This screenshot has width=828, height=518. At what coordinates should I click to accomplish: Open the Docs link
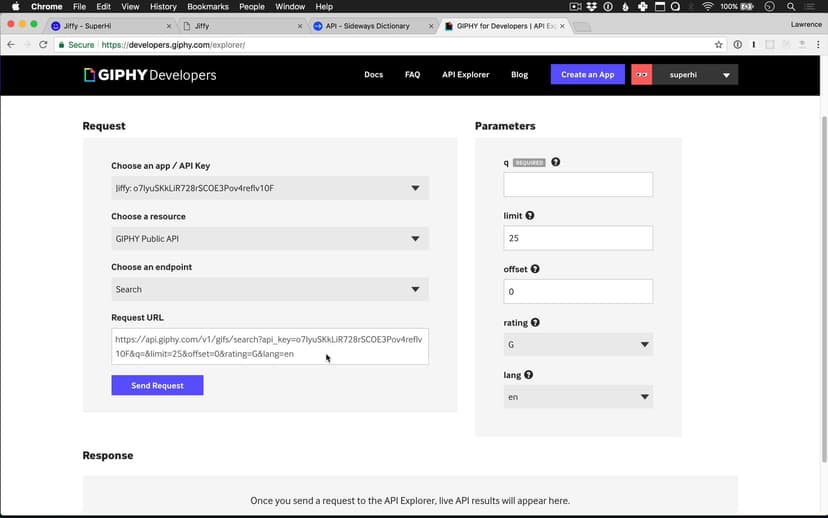[373, 74]
